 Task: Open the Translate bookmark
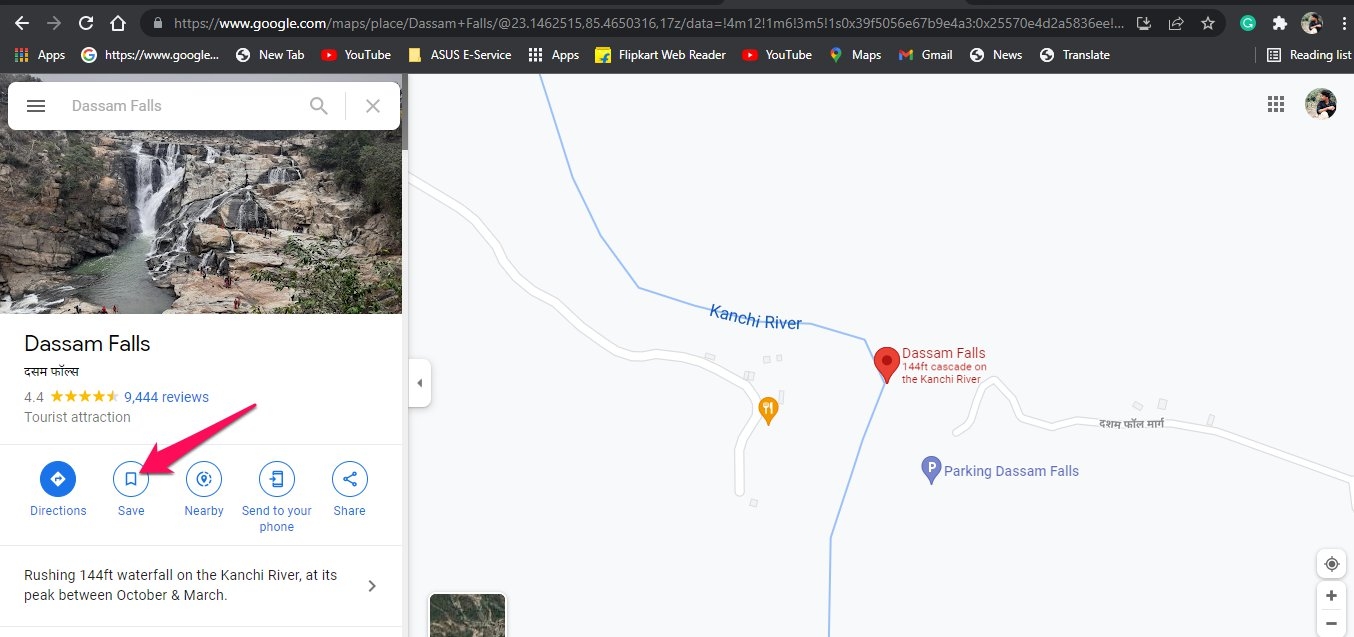[x=1075, y=55]
